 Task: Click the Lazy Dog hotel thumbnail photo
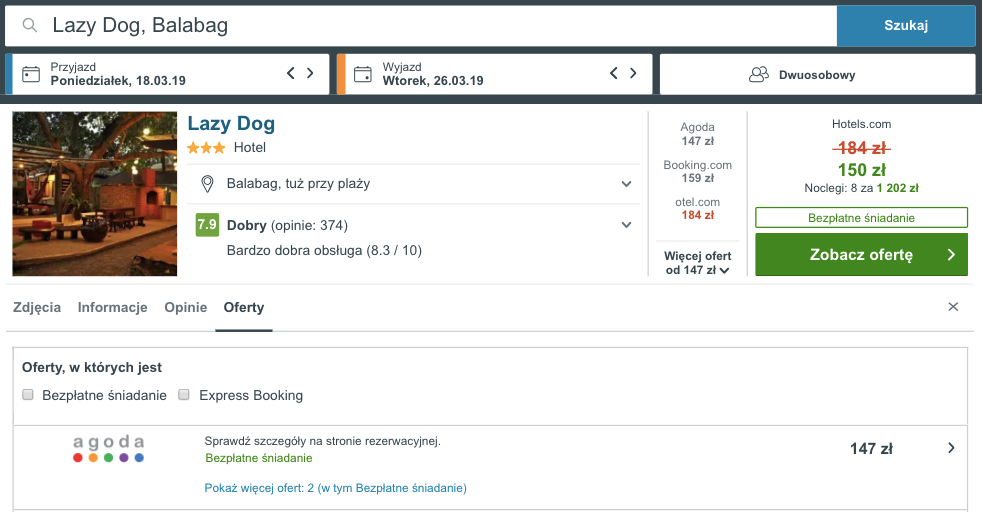pyautogui.click(x=95, y=194)
